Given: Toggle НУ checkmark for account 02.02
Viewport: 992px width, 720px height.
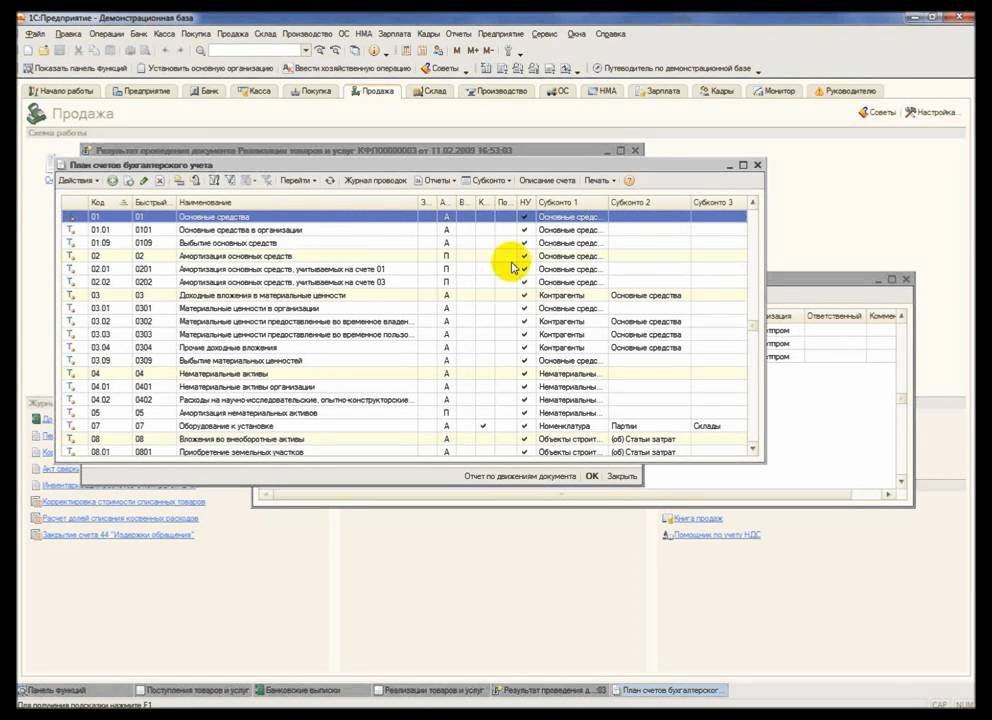Looking at the screenshot, I should (524, 282).
